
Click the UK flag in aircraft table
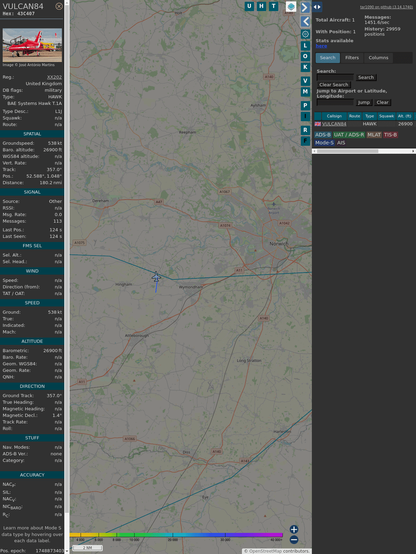(x=318, y=124)
